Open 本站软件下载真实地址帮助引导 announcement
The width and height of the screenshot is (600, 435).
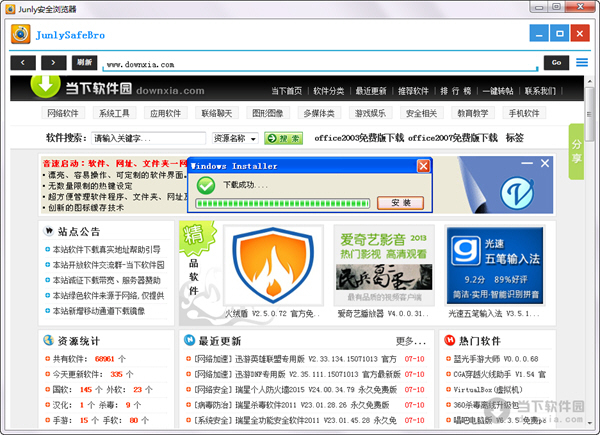[x=106, y=250]
